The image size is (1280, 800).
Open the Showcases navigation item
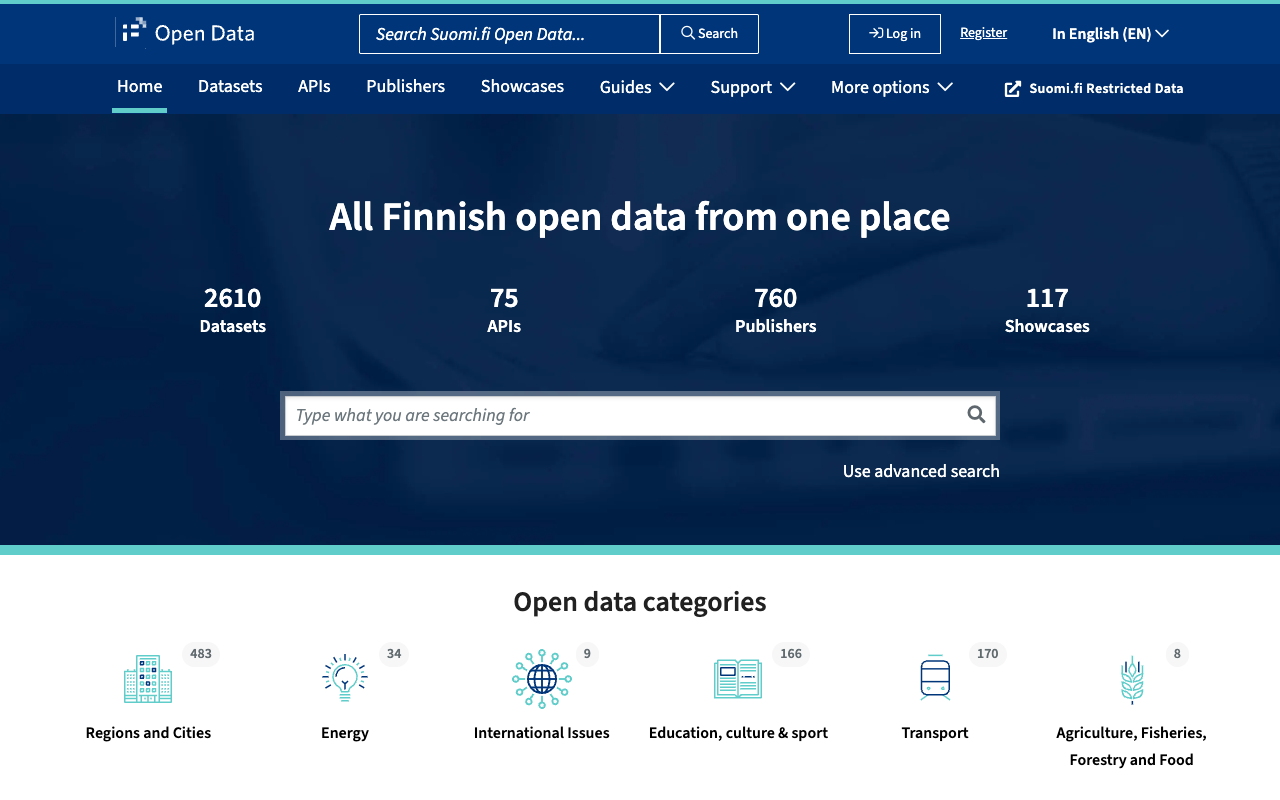coord(522,87)
